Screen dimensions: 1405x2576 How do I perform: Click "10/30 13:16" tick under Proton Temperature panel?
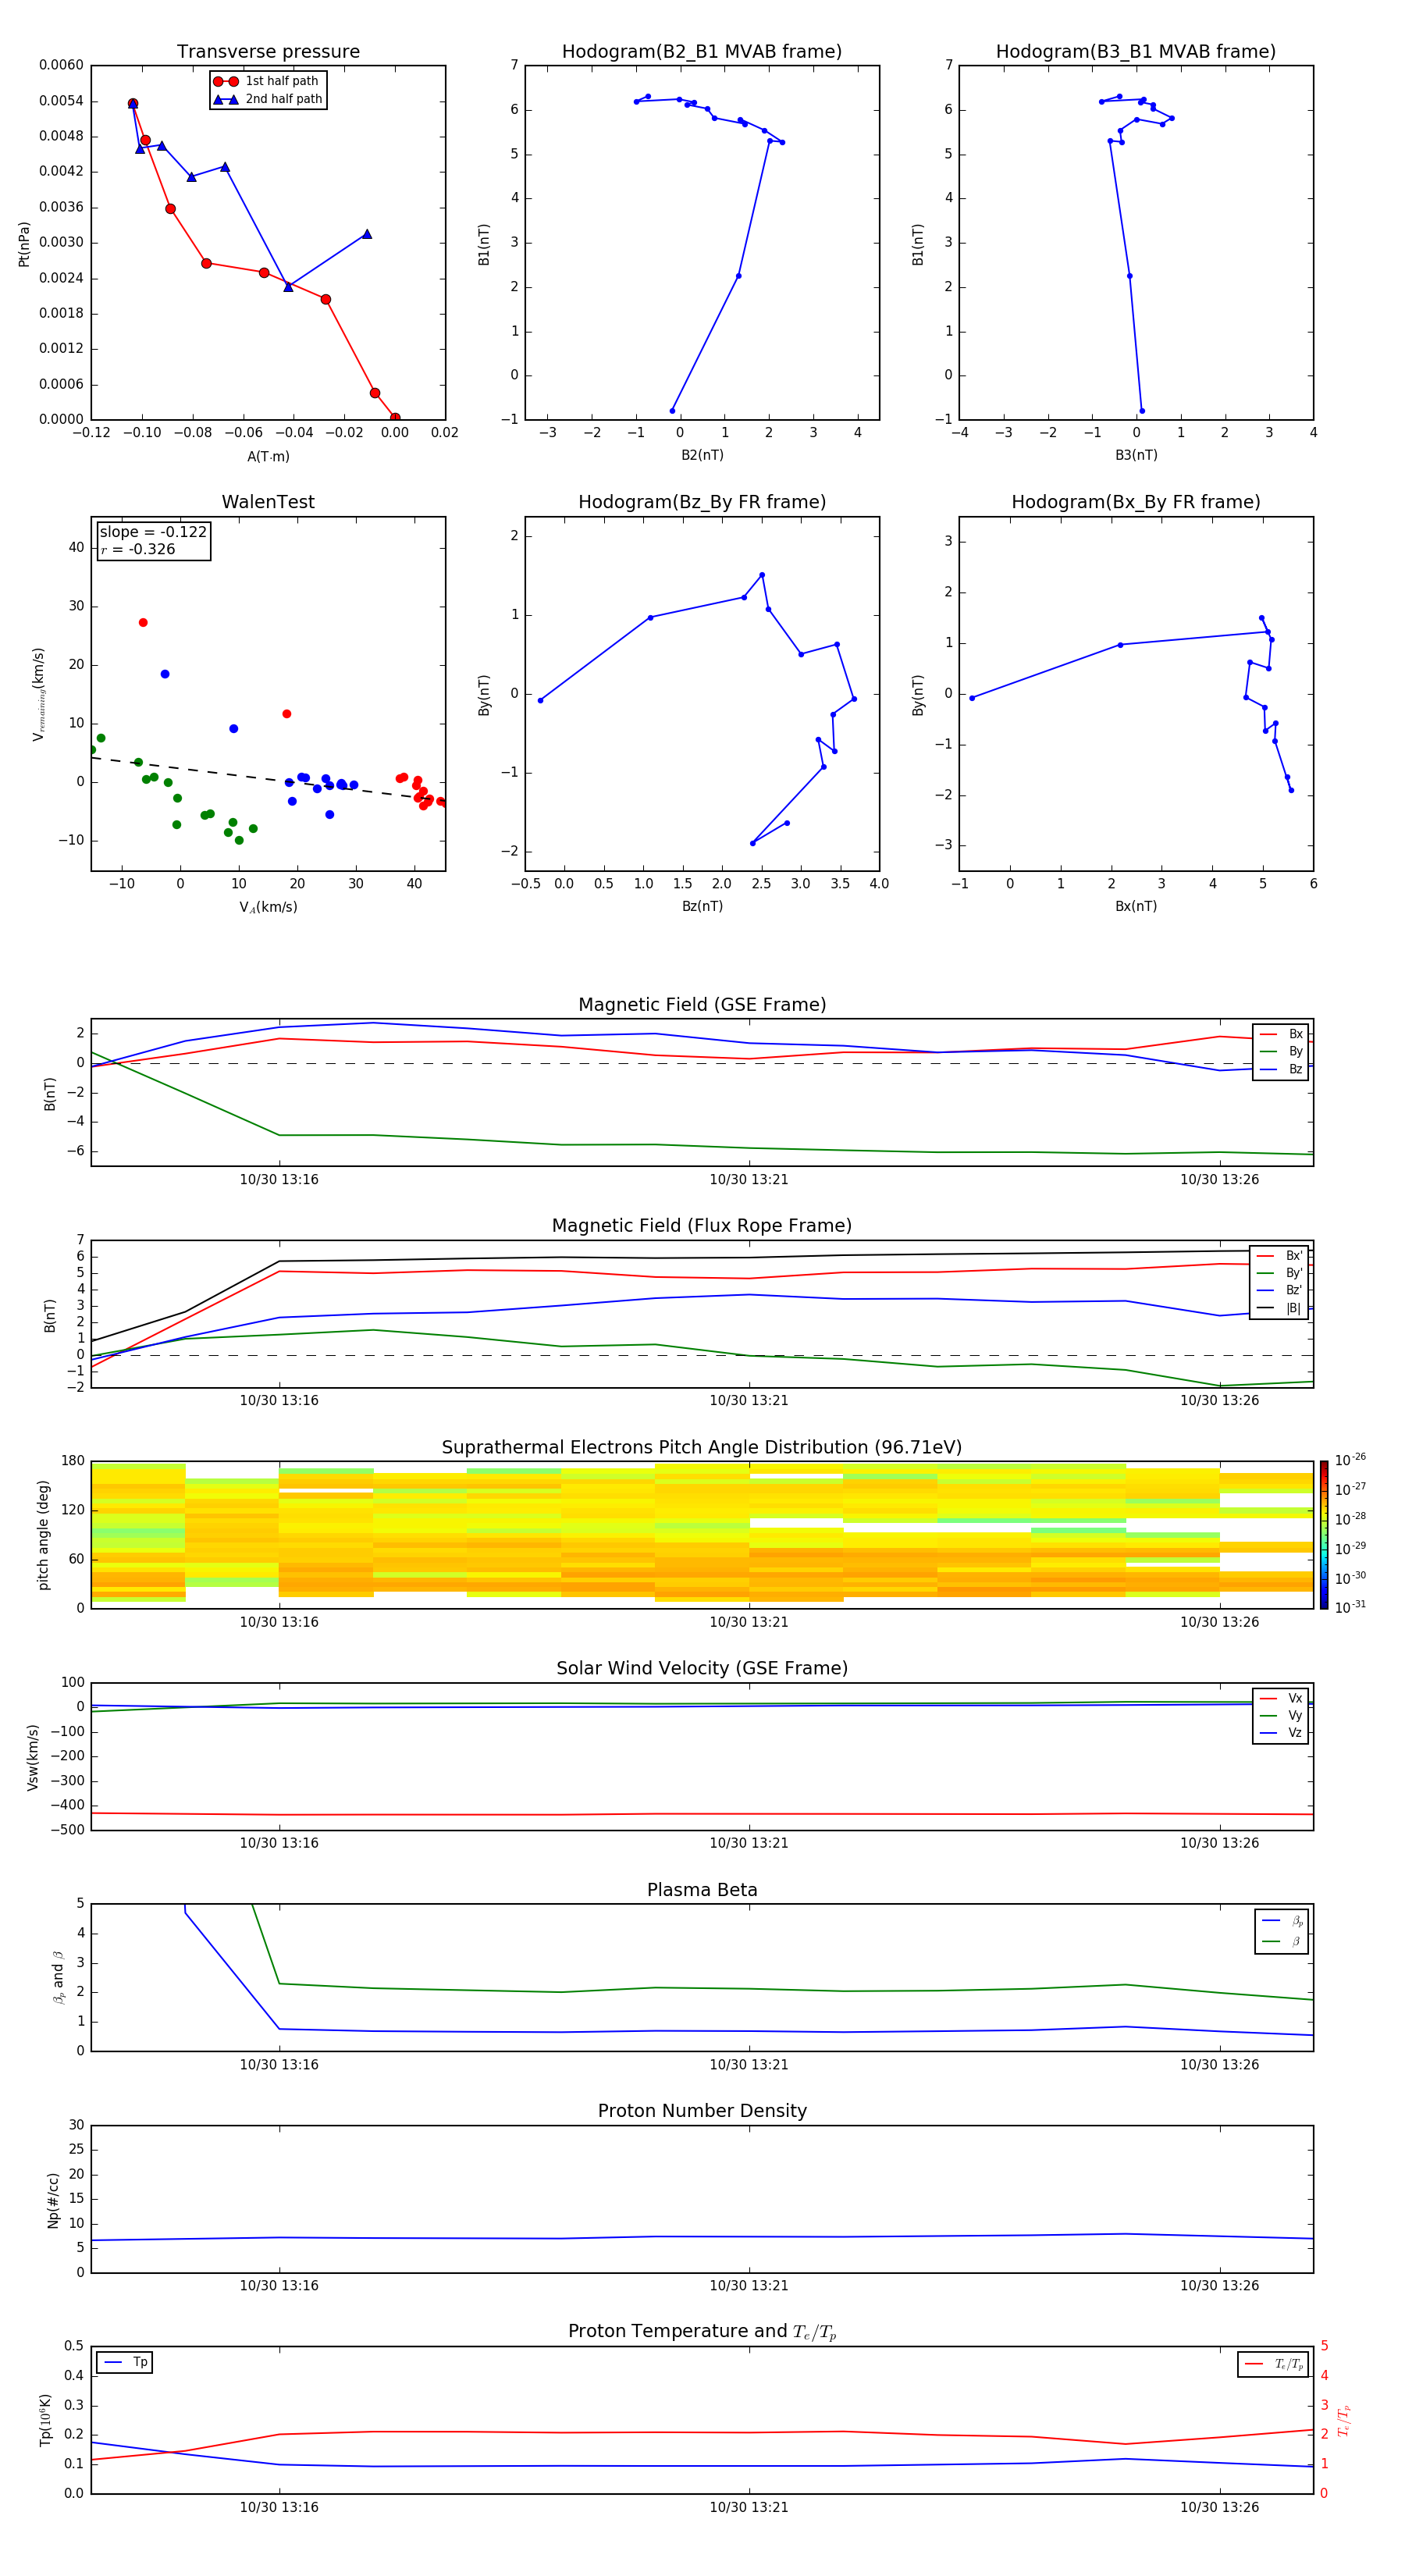pos(279,2507)
